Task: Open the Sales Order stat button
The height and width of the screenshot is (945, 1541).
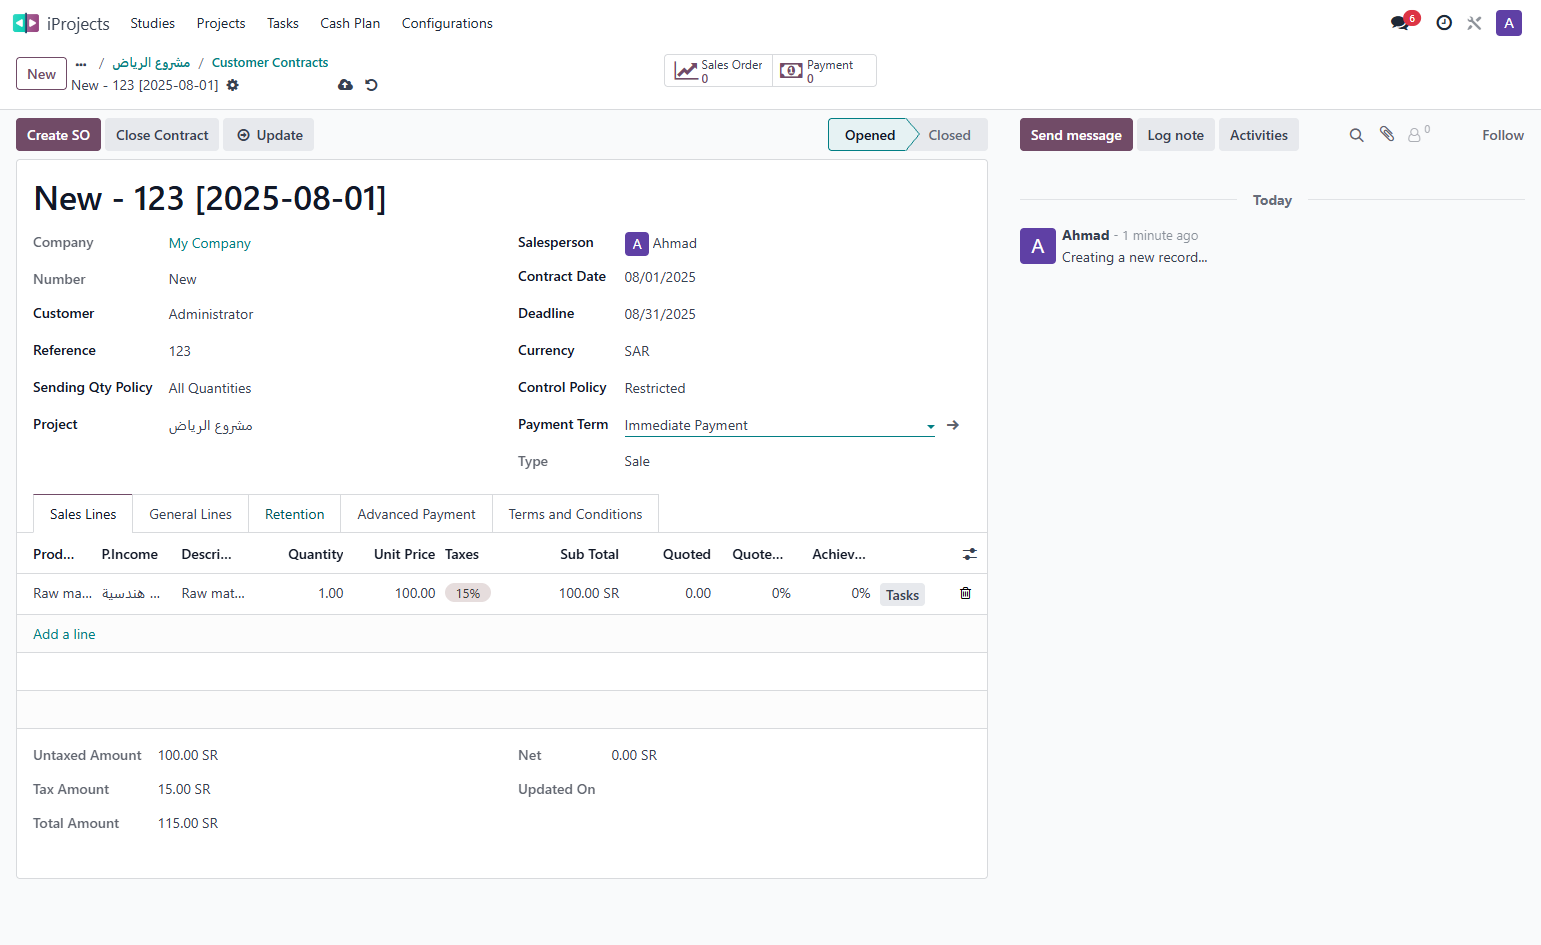Action: tap(719, 71)
